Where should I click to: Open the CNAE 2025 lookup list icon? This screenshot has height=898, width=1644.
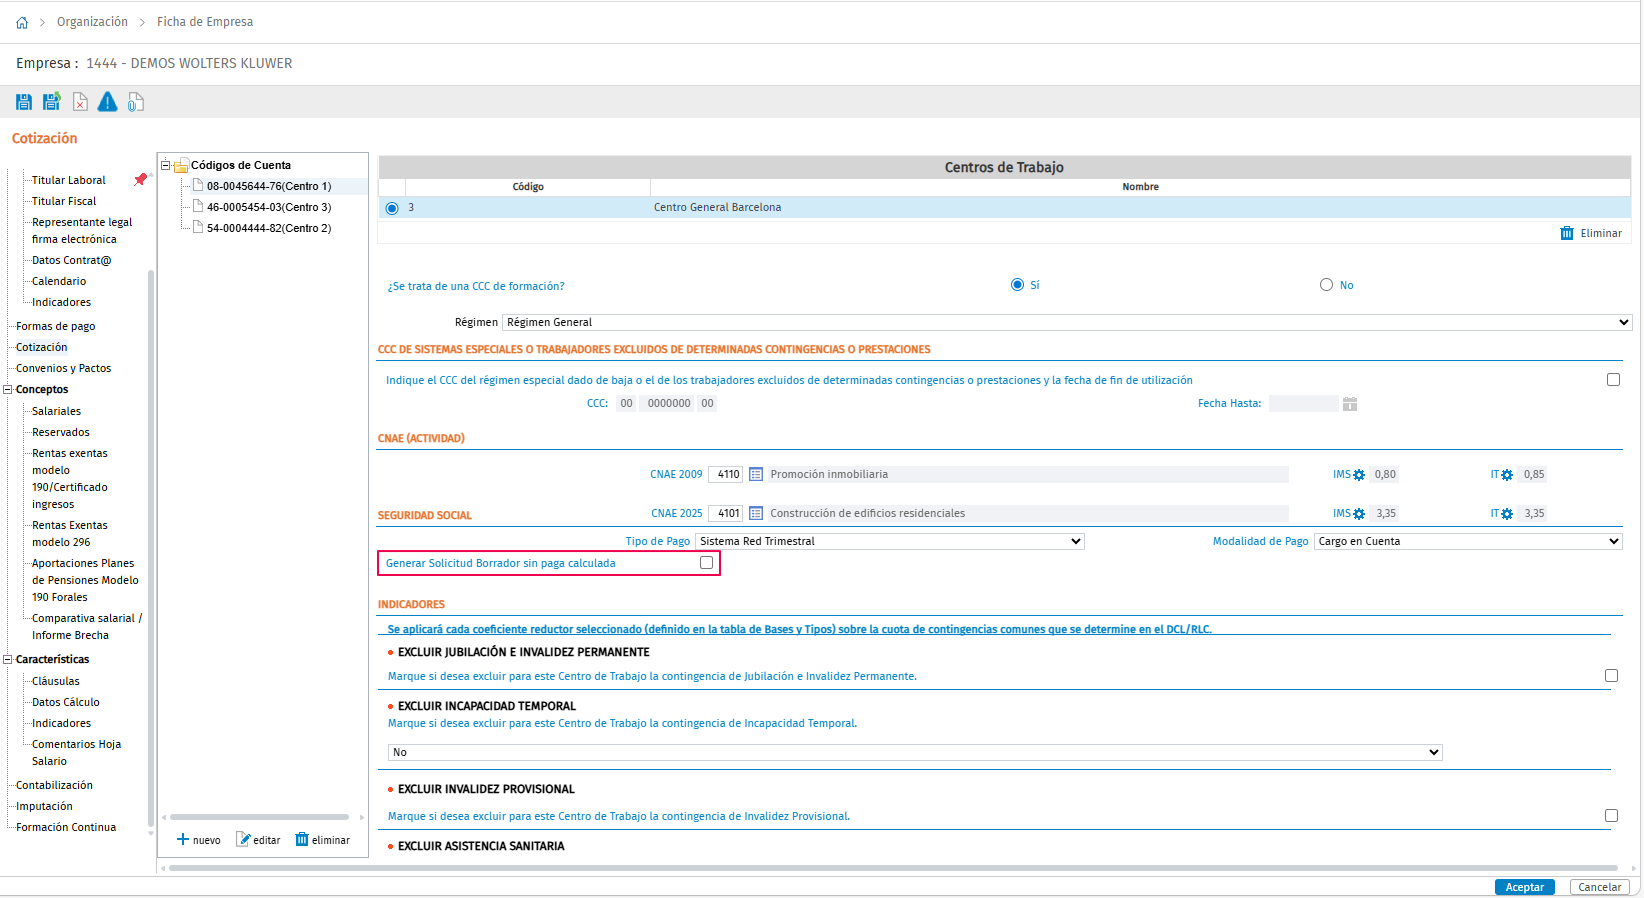point(756,514)
